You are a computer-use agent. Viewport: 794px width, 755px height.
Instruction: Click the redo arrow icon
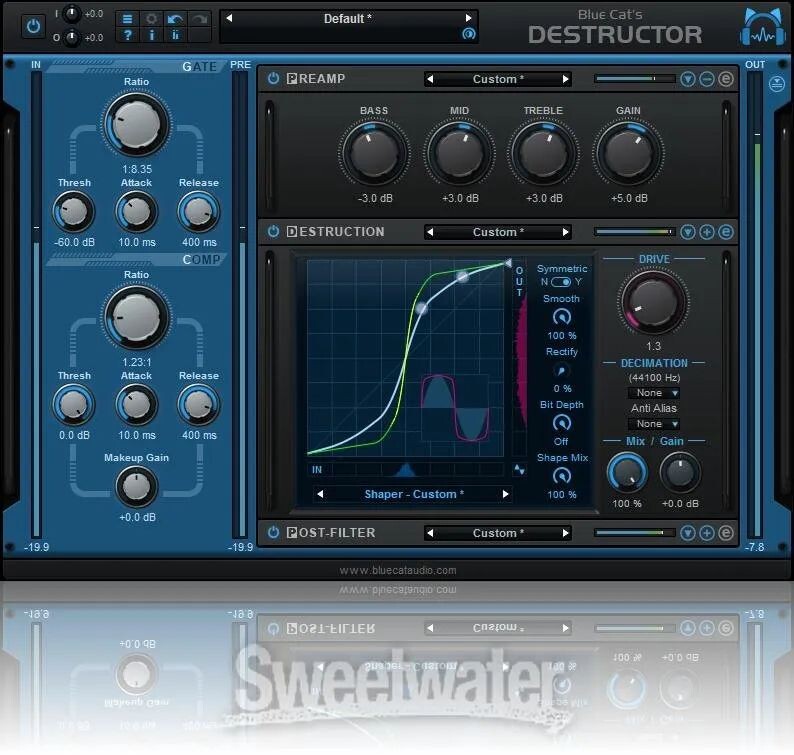[x=200, y=19]
